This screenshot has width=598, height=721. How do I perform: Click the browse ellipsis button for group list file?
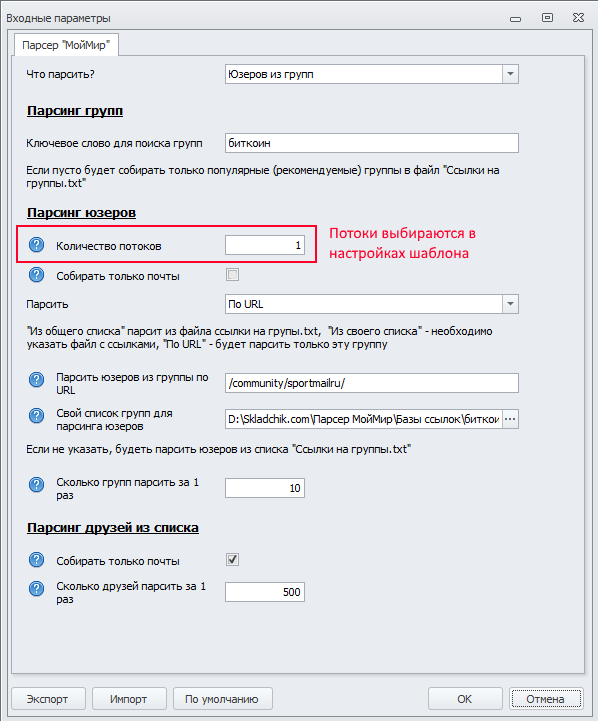click(510, 419)
